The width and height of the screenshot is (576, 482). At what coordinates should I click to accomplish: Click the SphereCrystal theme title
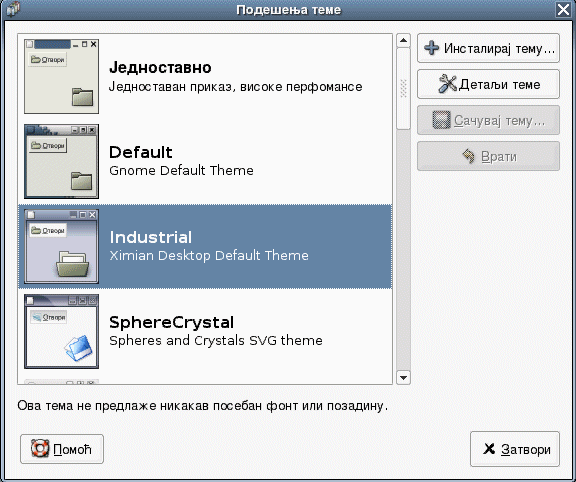pos(172,323)
